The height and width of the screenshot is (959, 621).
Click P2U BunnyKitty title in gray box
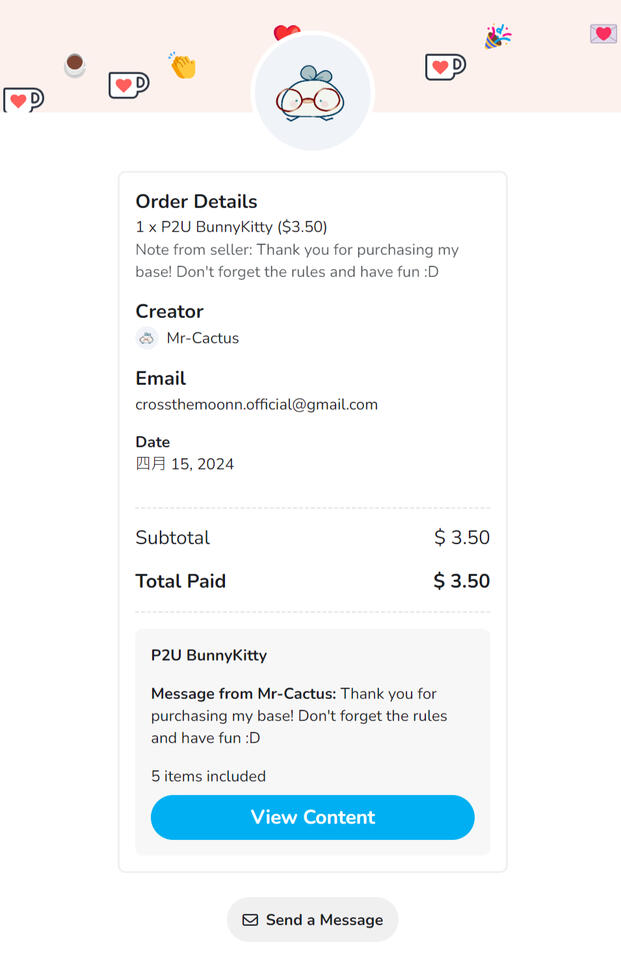(209, 656)
